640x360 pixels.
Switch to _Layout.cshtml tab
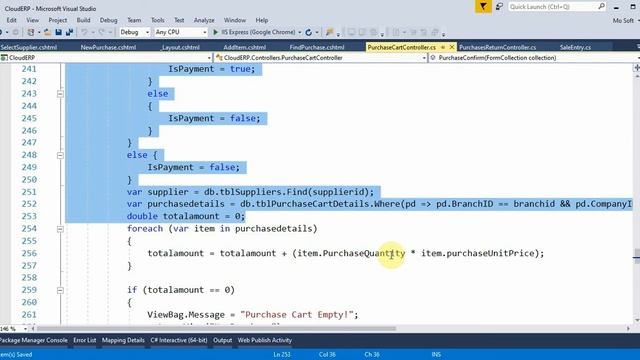180,47
